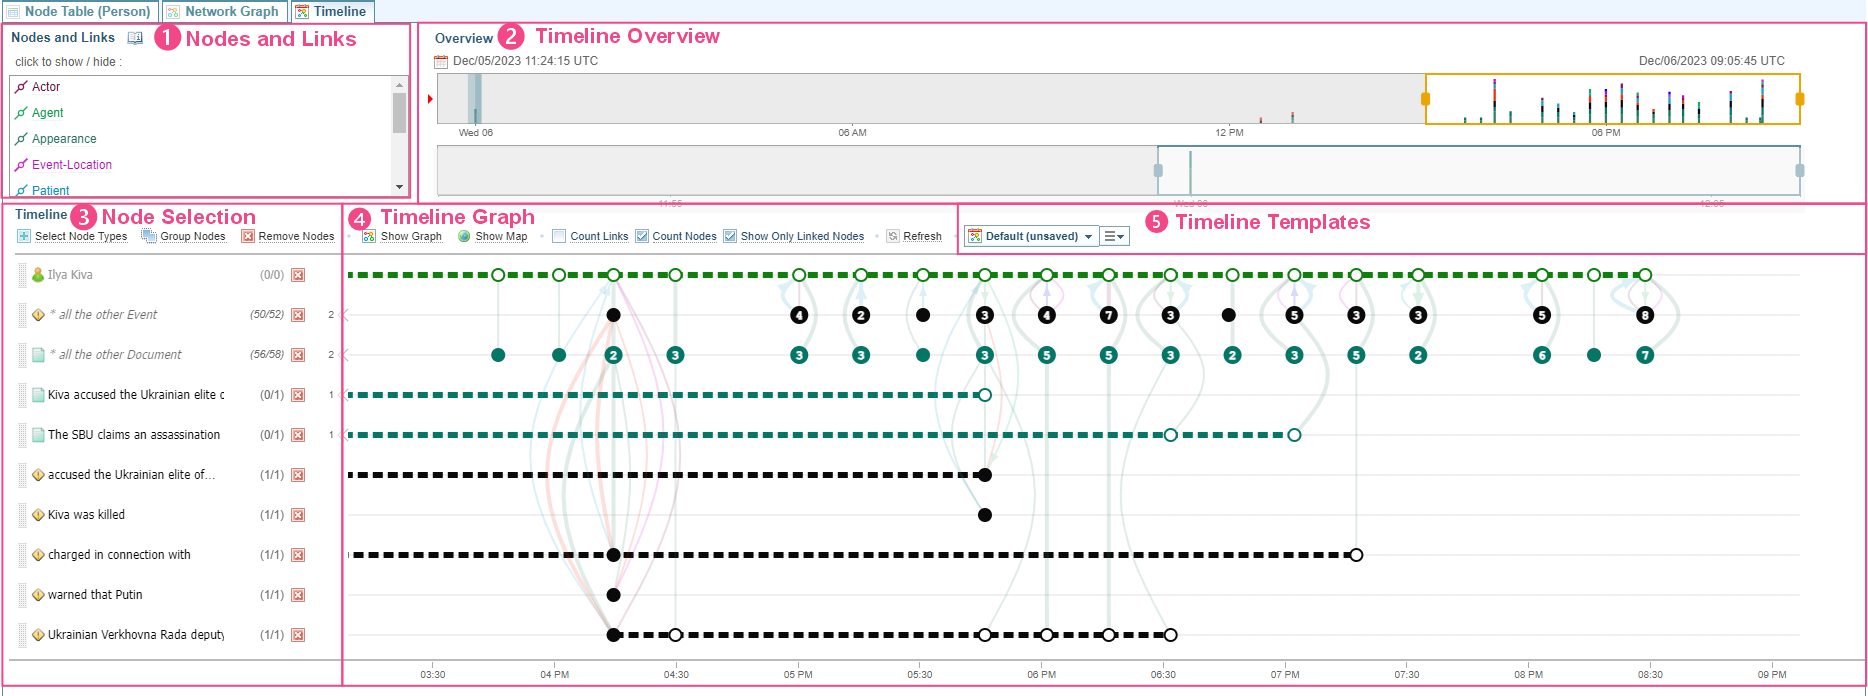
Task: Uncheck the Count Nodes checkbox
Action: pos(642,236)
